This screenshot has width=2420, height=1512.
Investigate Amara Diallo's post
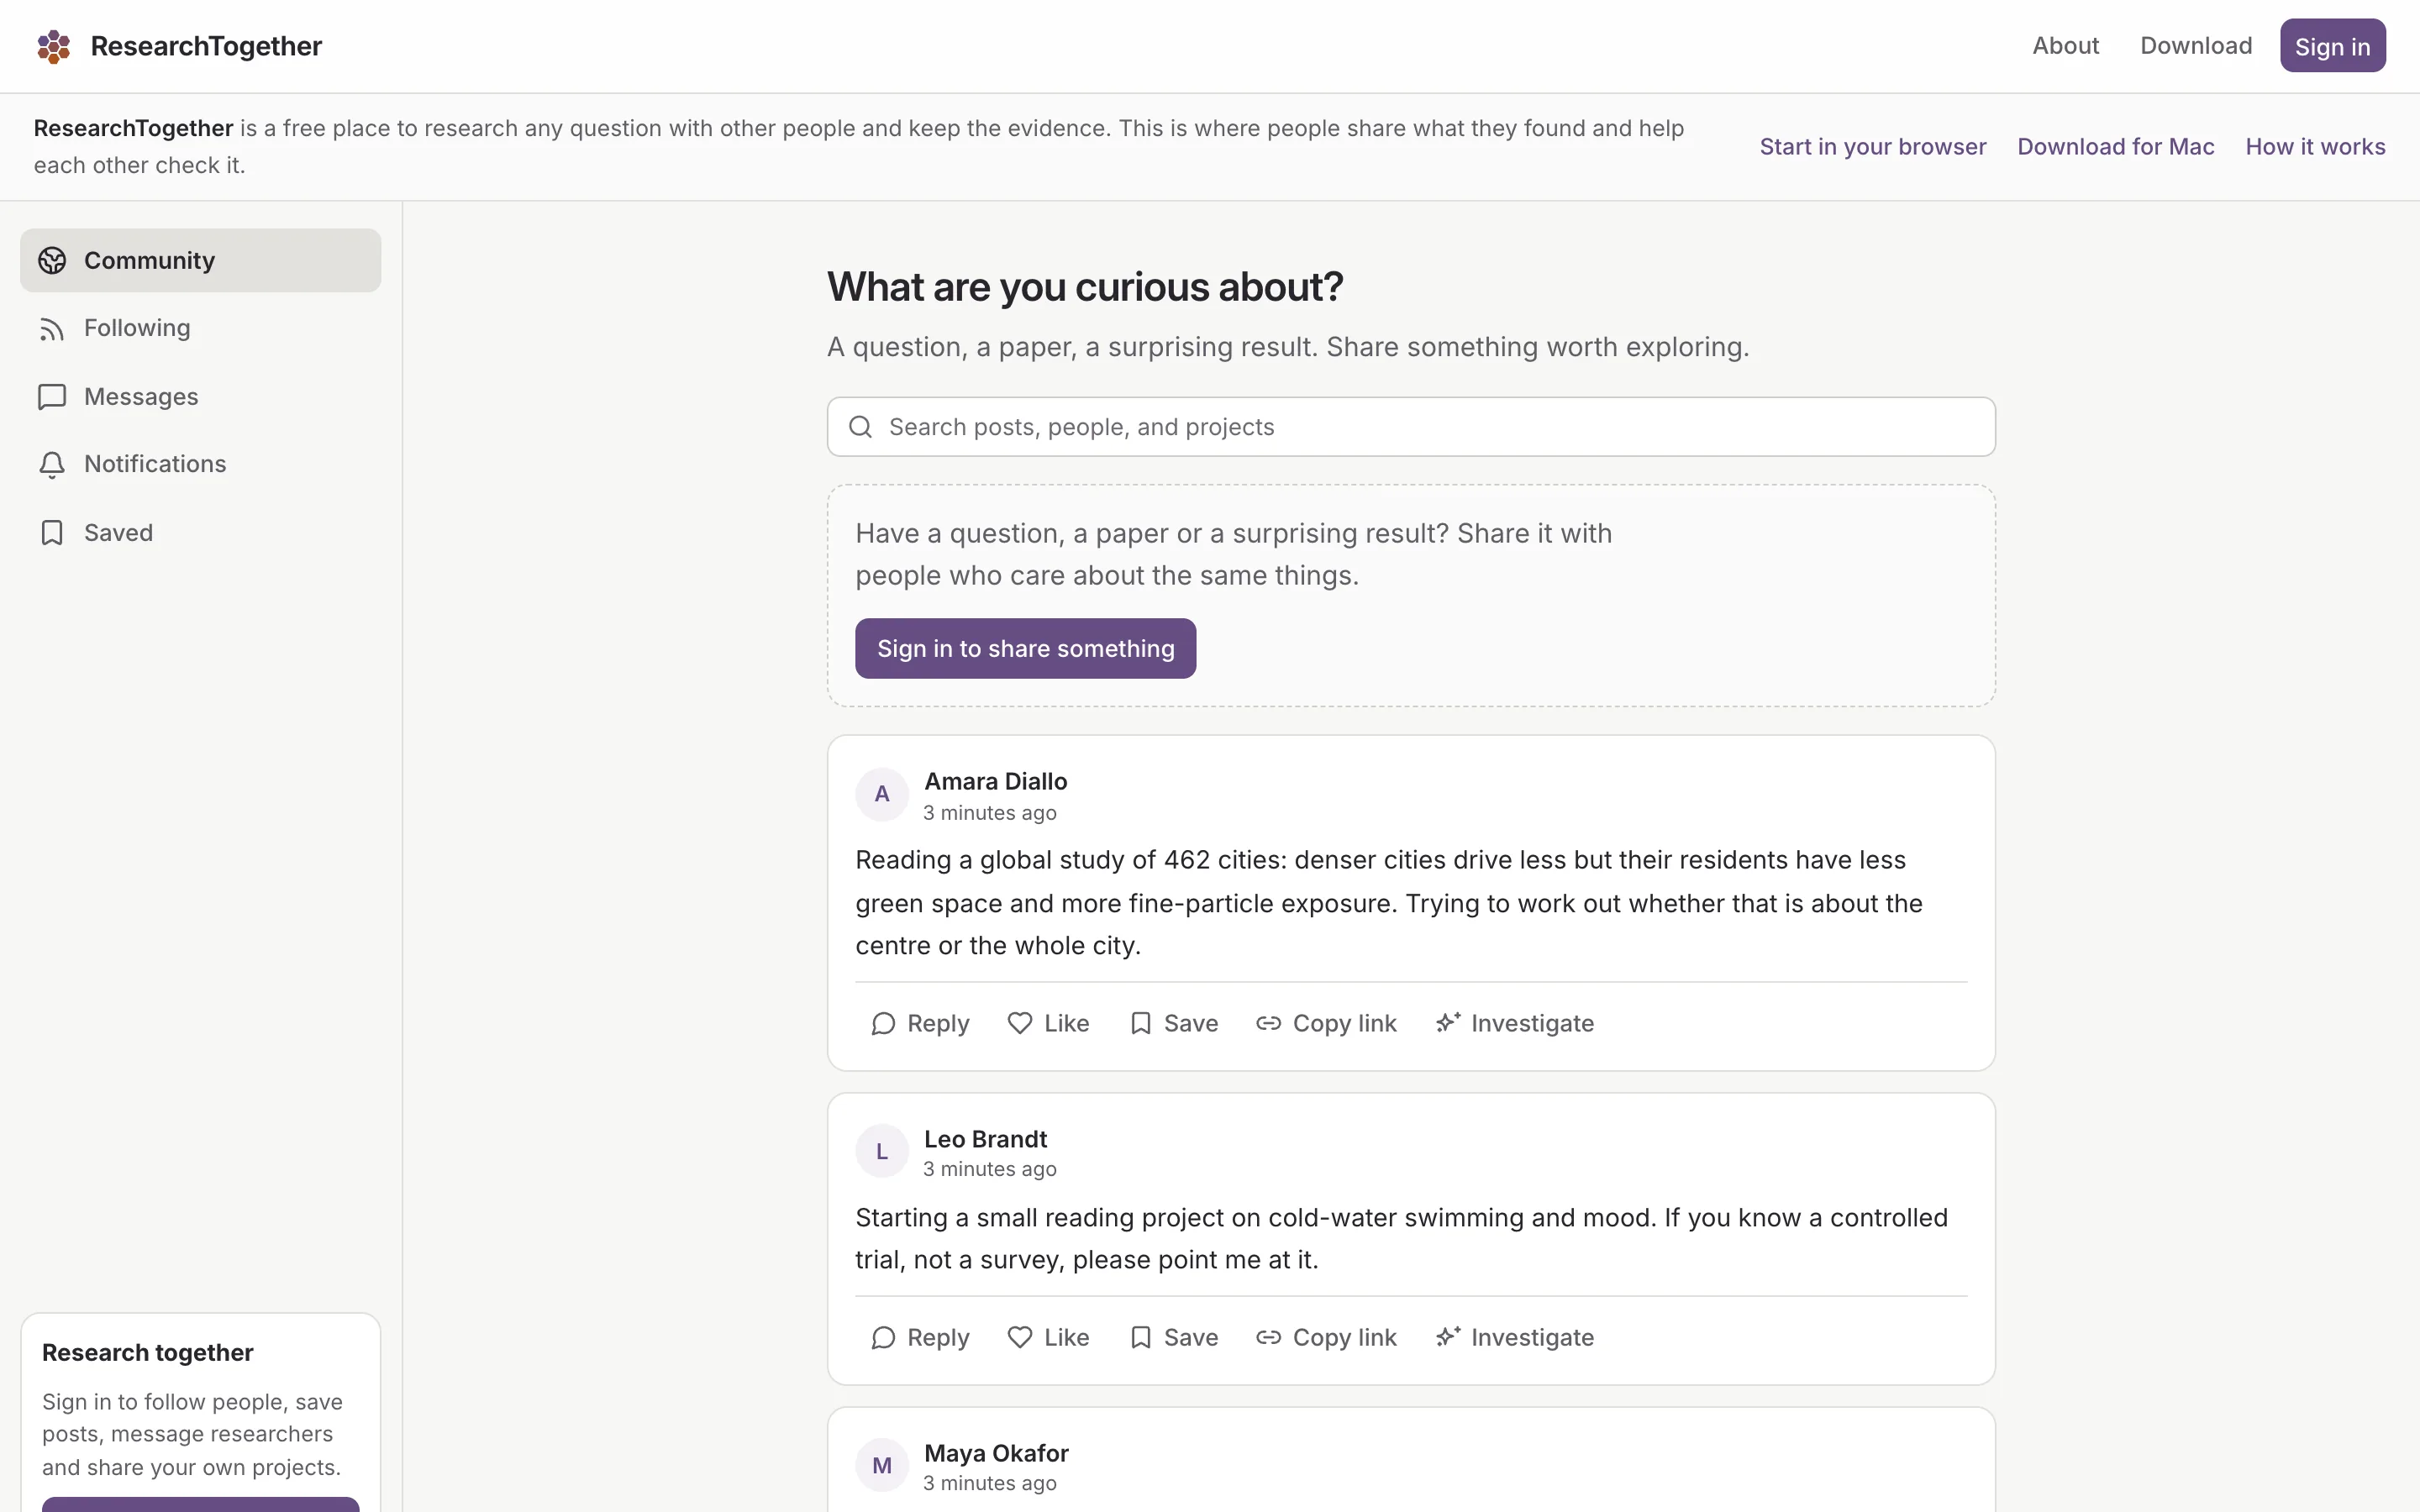click(x=1514, y=1023)
